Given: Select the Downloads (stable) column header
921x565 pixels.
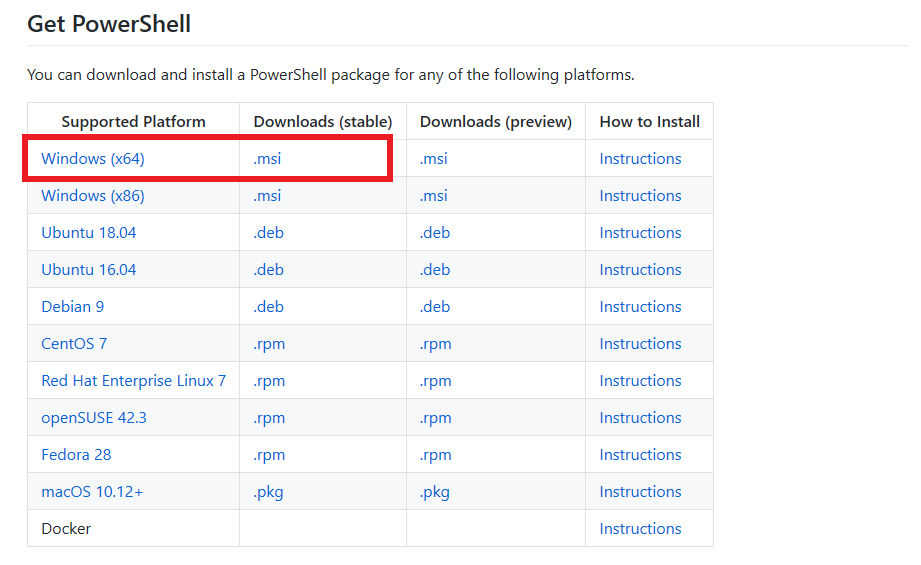Looking at the screenshot, I should tap(323, 122).
